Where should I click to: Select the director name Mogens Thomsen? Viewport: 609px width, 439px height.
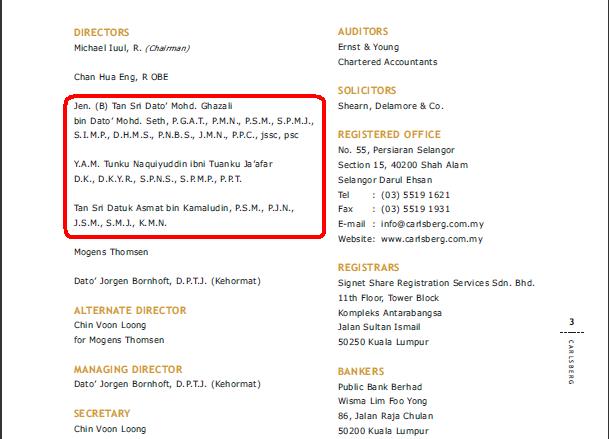111,252
